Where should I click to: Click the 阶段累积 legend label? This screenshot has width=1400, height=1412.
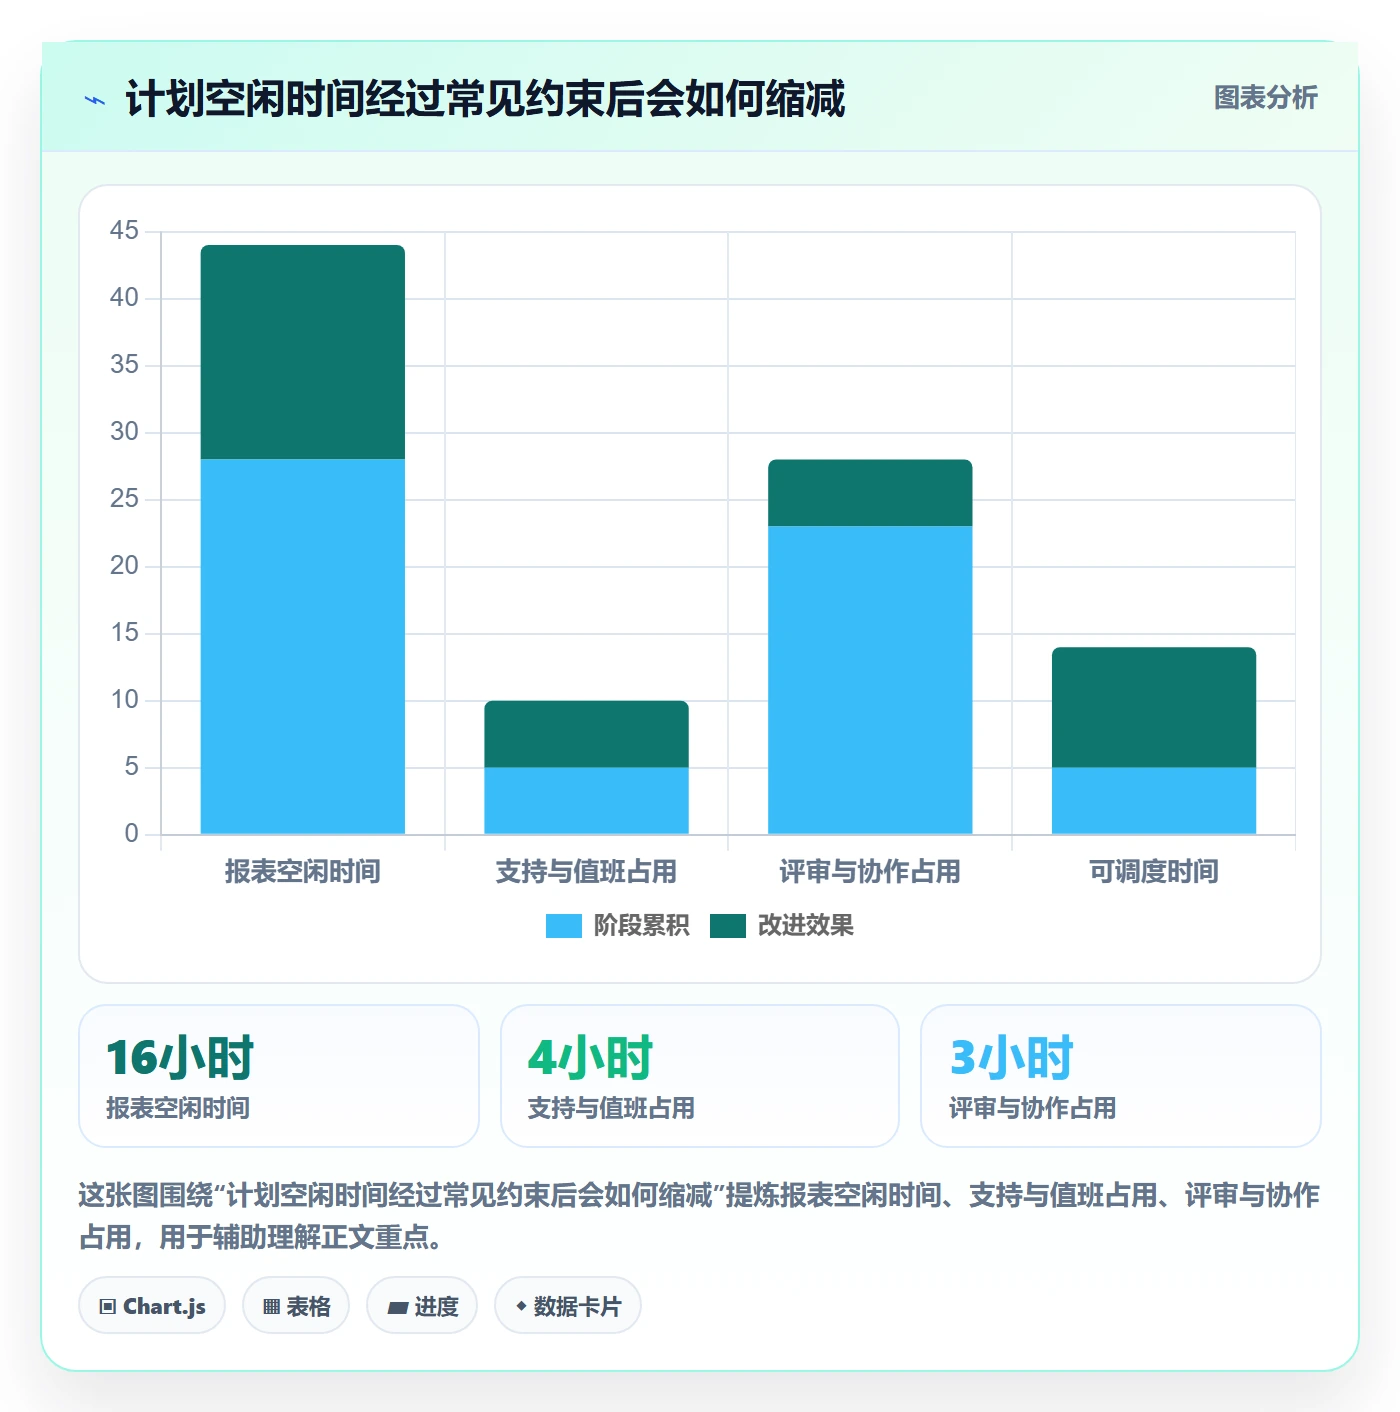[x=641, y=926]
